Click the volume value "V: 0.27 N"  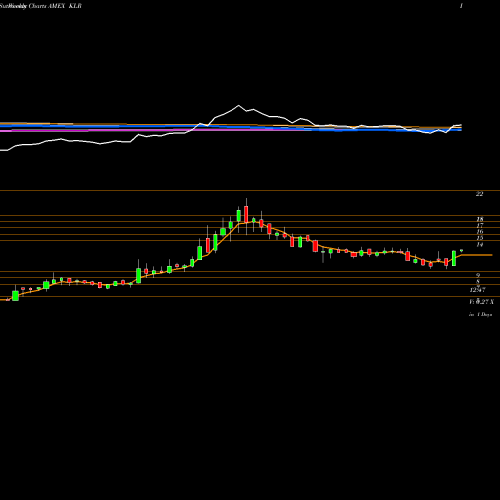point(481,302)
